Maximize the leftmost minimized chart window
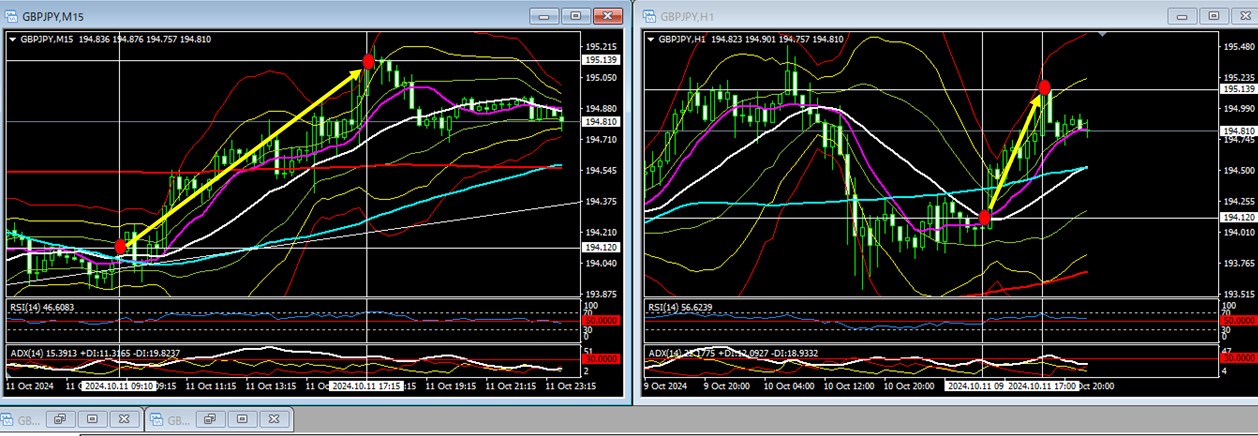 90,420
